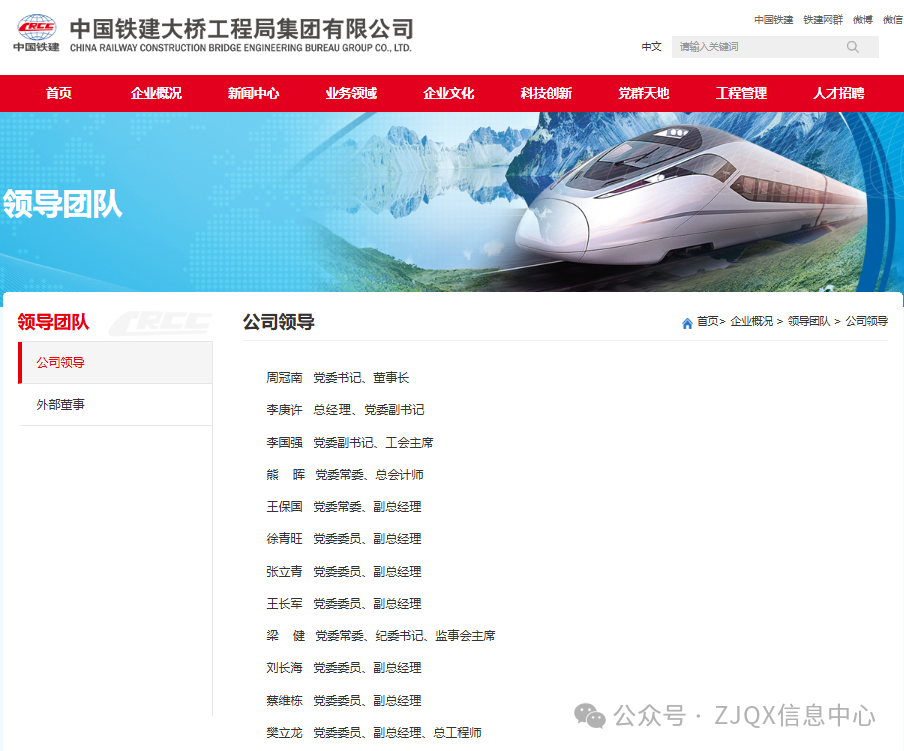Image resolution: width=904 pixels, height=751 pixels.
Task: Open the 企业文化 navigation menu
Action: [x=448, y=94]
